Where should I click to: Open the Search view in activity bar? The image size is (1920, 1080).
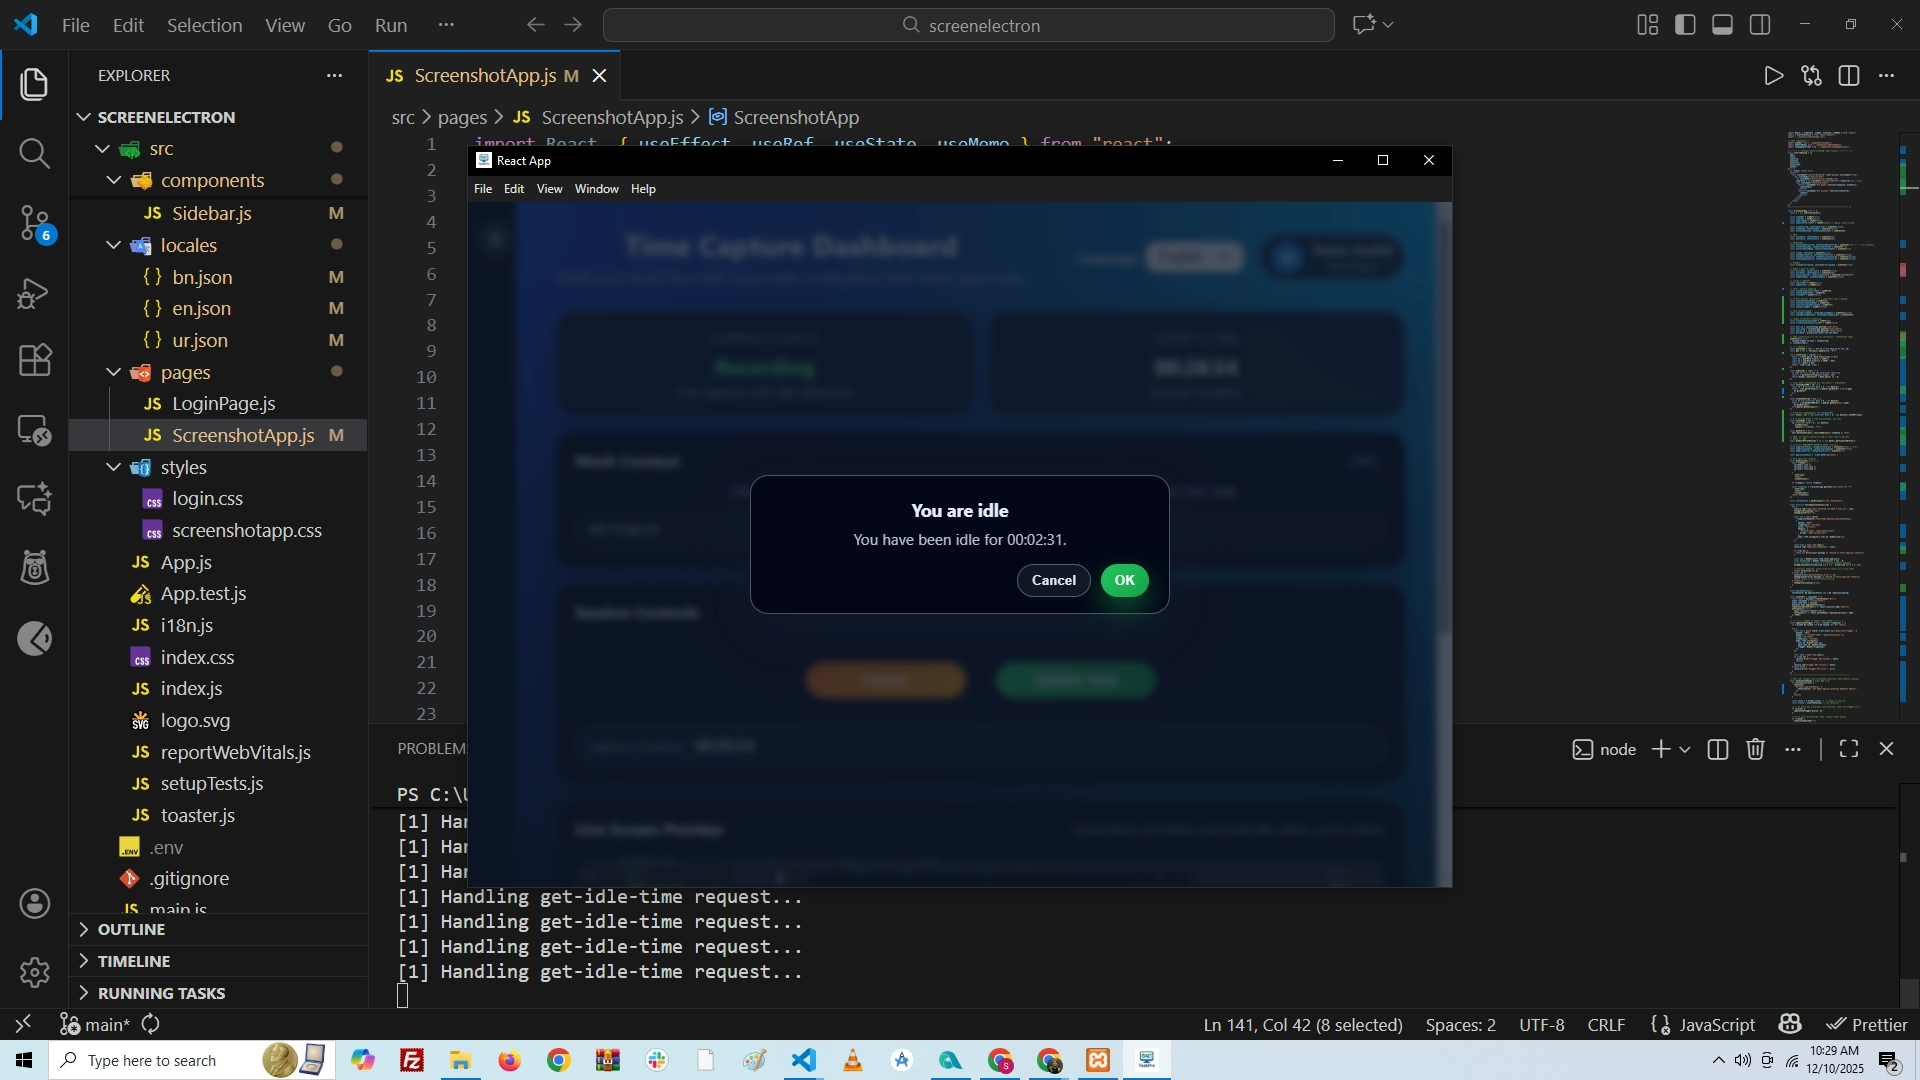pyautogui.click(x=34, y=153)
